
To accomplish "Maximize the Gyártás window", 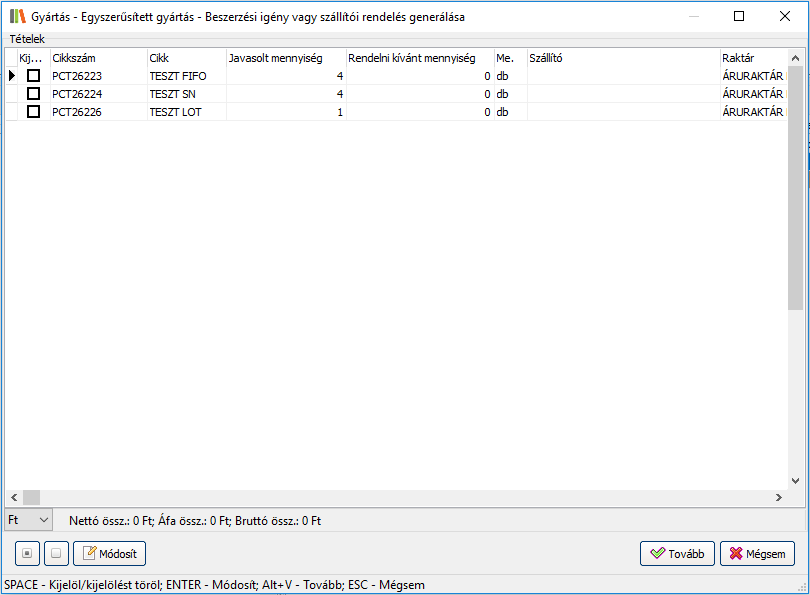I will [739, 16].
